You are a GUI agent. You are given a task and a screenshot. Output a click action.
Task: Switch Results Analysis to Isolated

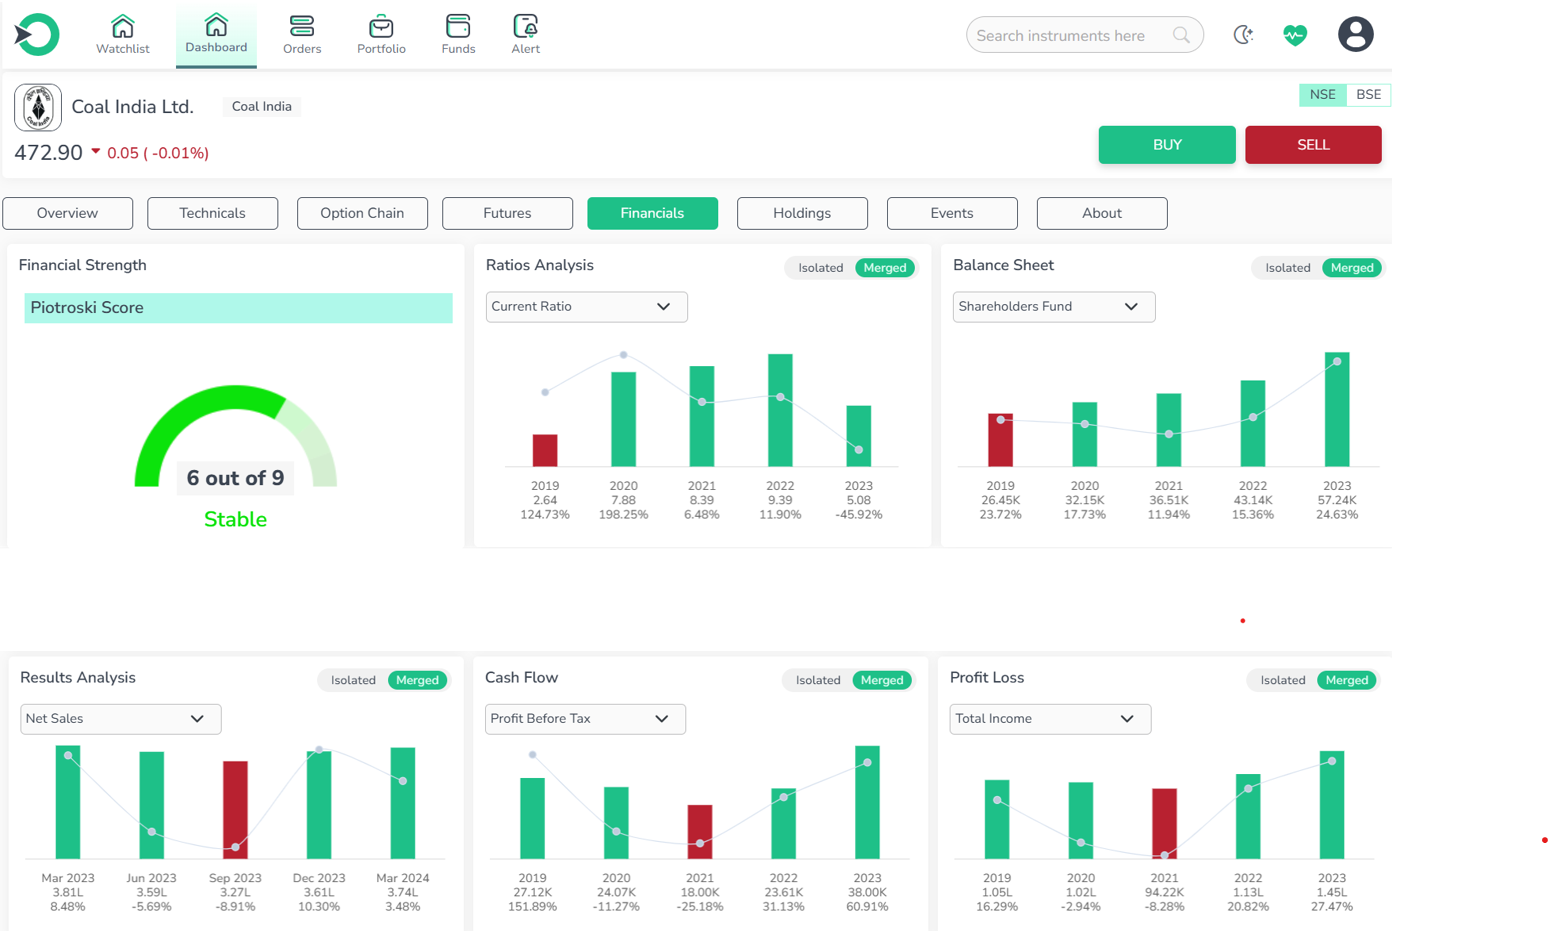[353, 680]
